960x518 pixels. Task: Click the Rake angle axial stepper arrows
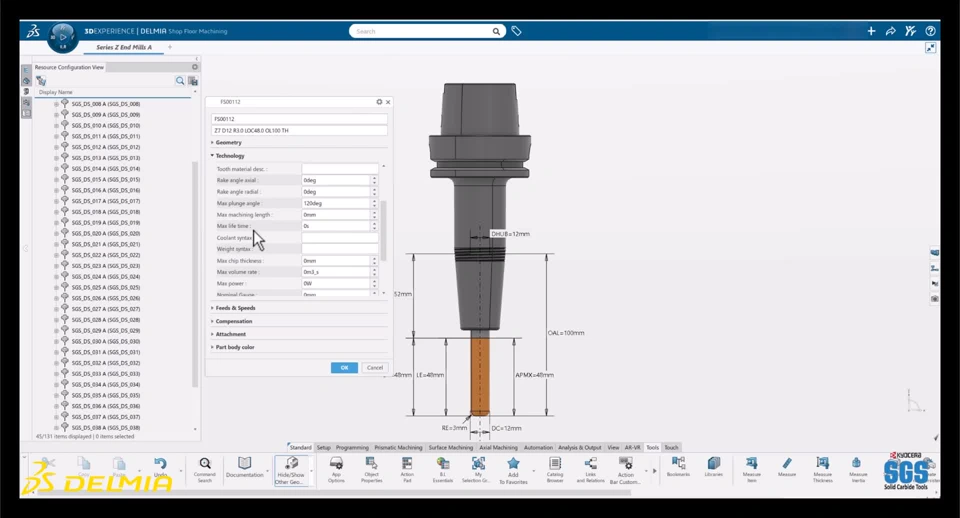tap(374, 180)
